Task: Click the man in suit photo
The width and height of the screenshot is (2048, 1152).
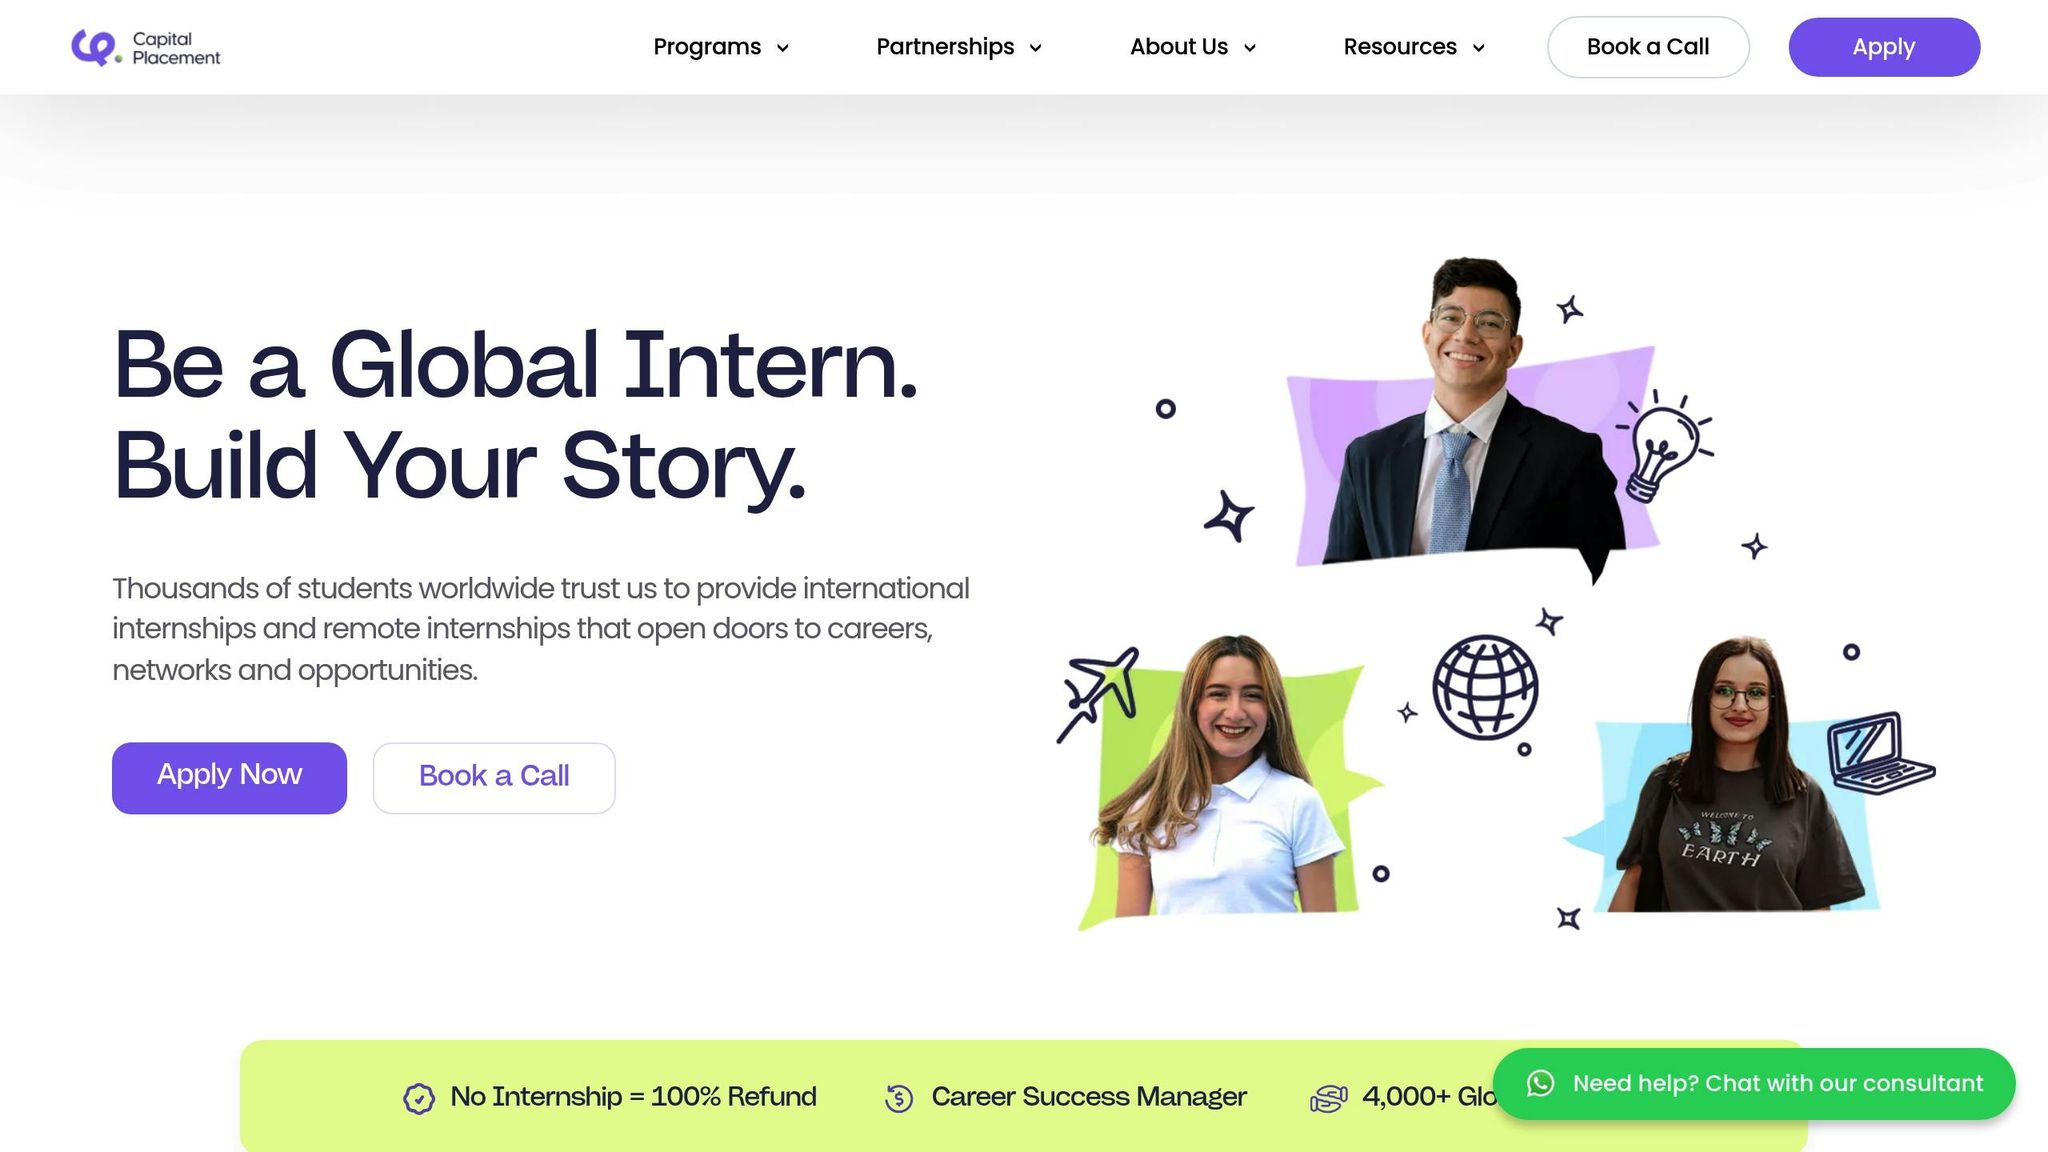Action: (x=1470, y=420)
